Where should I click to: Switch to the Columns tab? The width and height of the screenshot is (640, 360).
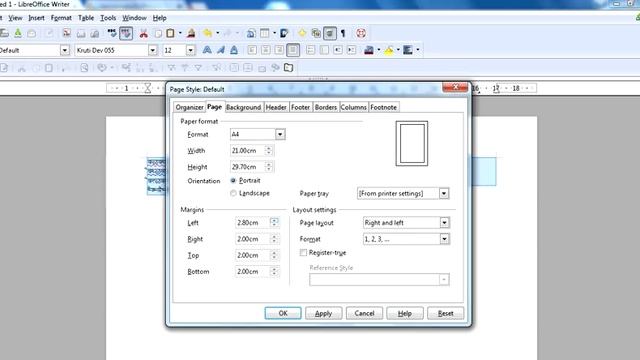[x=353, y=107]
